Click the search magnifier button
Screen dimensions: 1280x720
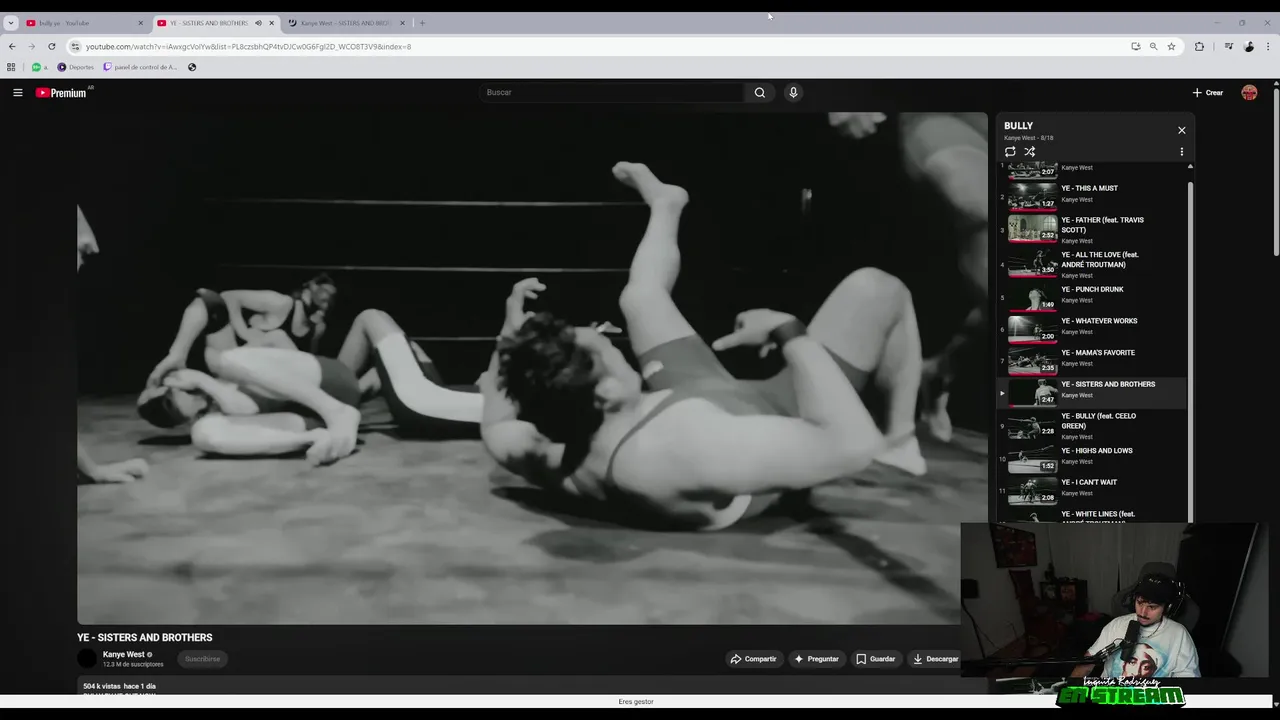pyautogui.click(x=760, y=92)
